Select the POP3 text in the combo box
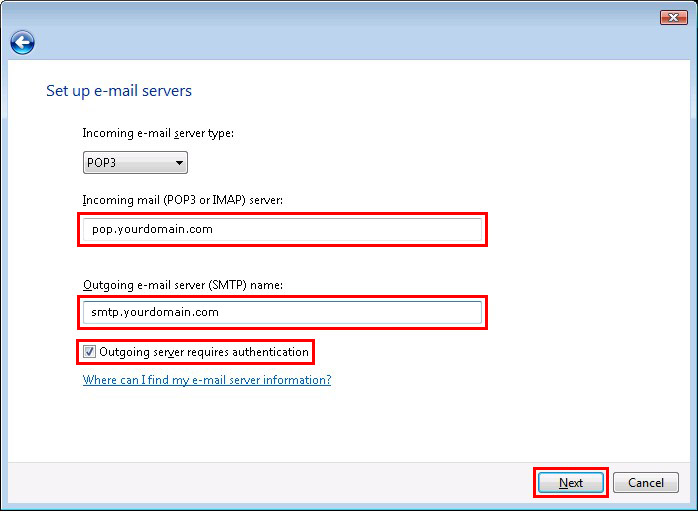This screenshot has height=512, width=698. click(102, 163)
